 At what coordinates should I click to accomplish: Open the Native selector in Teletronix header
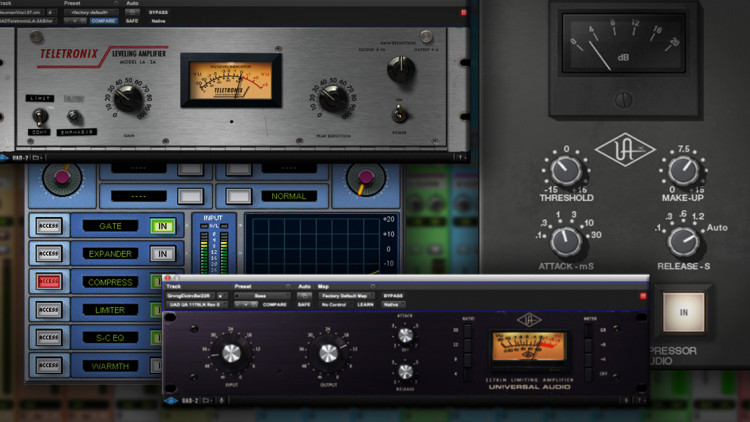(x=158, y=21)
